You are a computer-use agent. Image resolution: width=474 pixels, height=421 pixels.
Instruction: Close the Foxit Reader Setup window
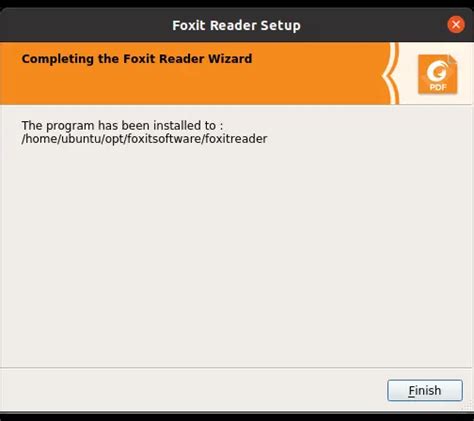(x=456, y=25)
